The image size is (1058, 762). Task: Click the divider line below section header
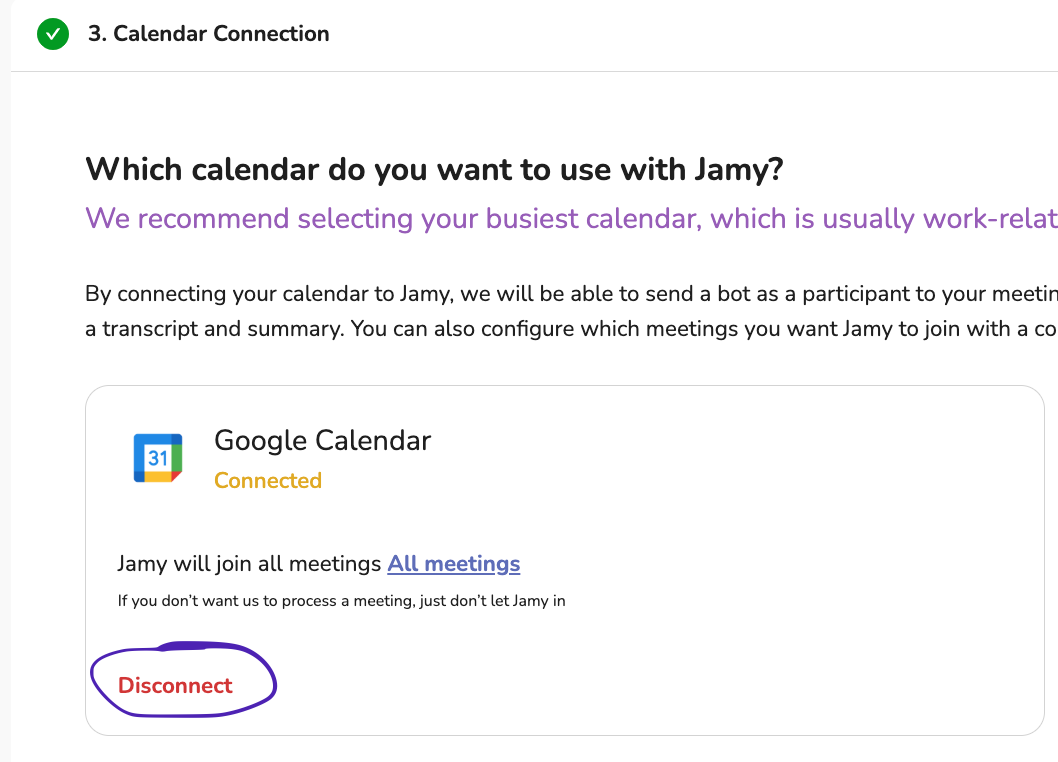click(x=600, y=71)
